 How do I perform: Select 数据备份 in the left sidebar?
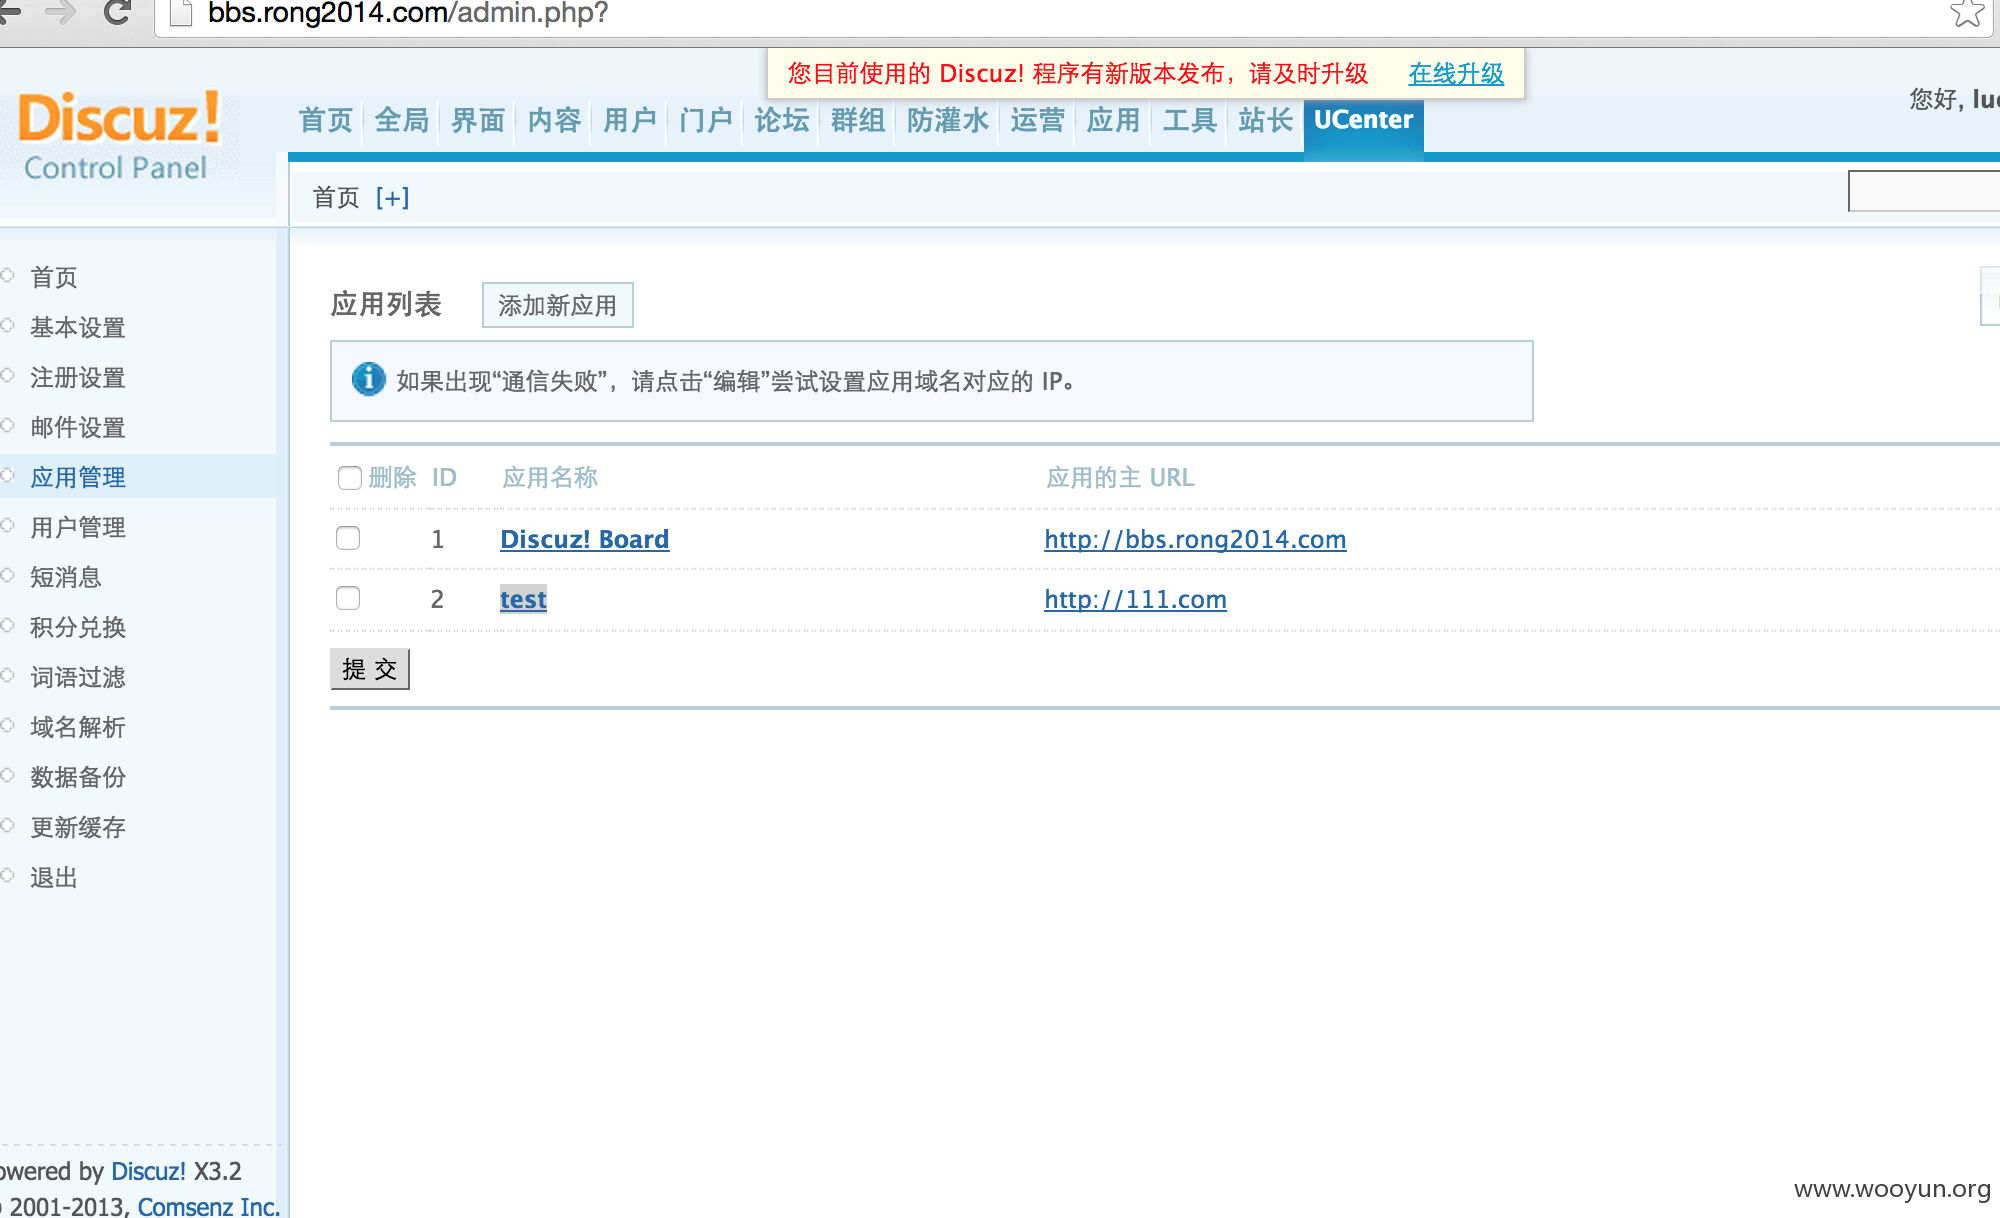[78, 777]
